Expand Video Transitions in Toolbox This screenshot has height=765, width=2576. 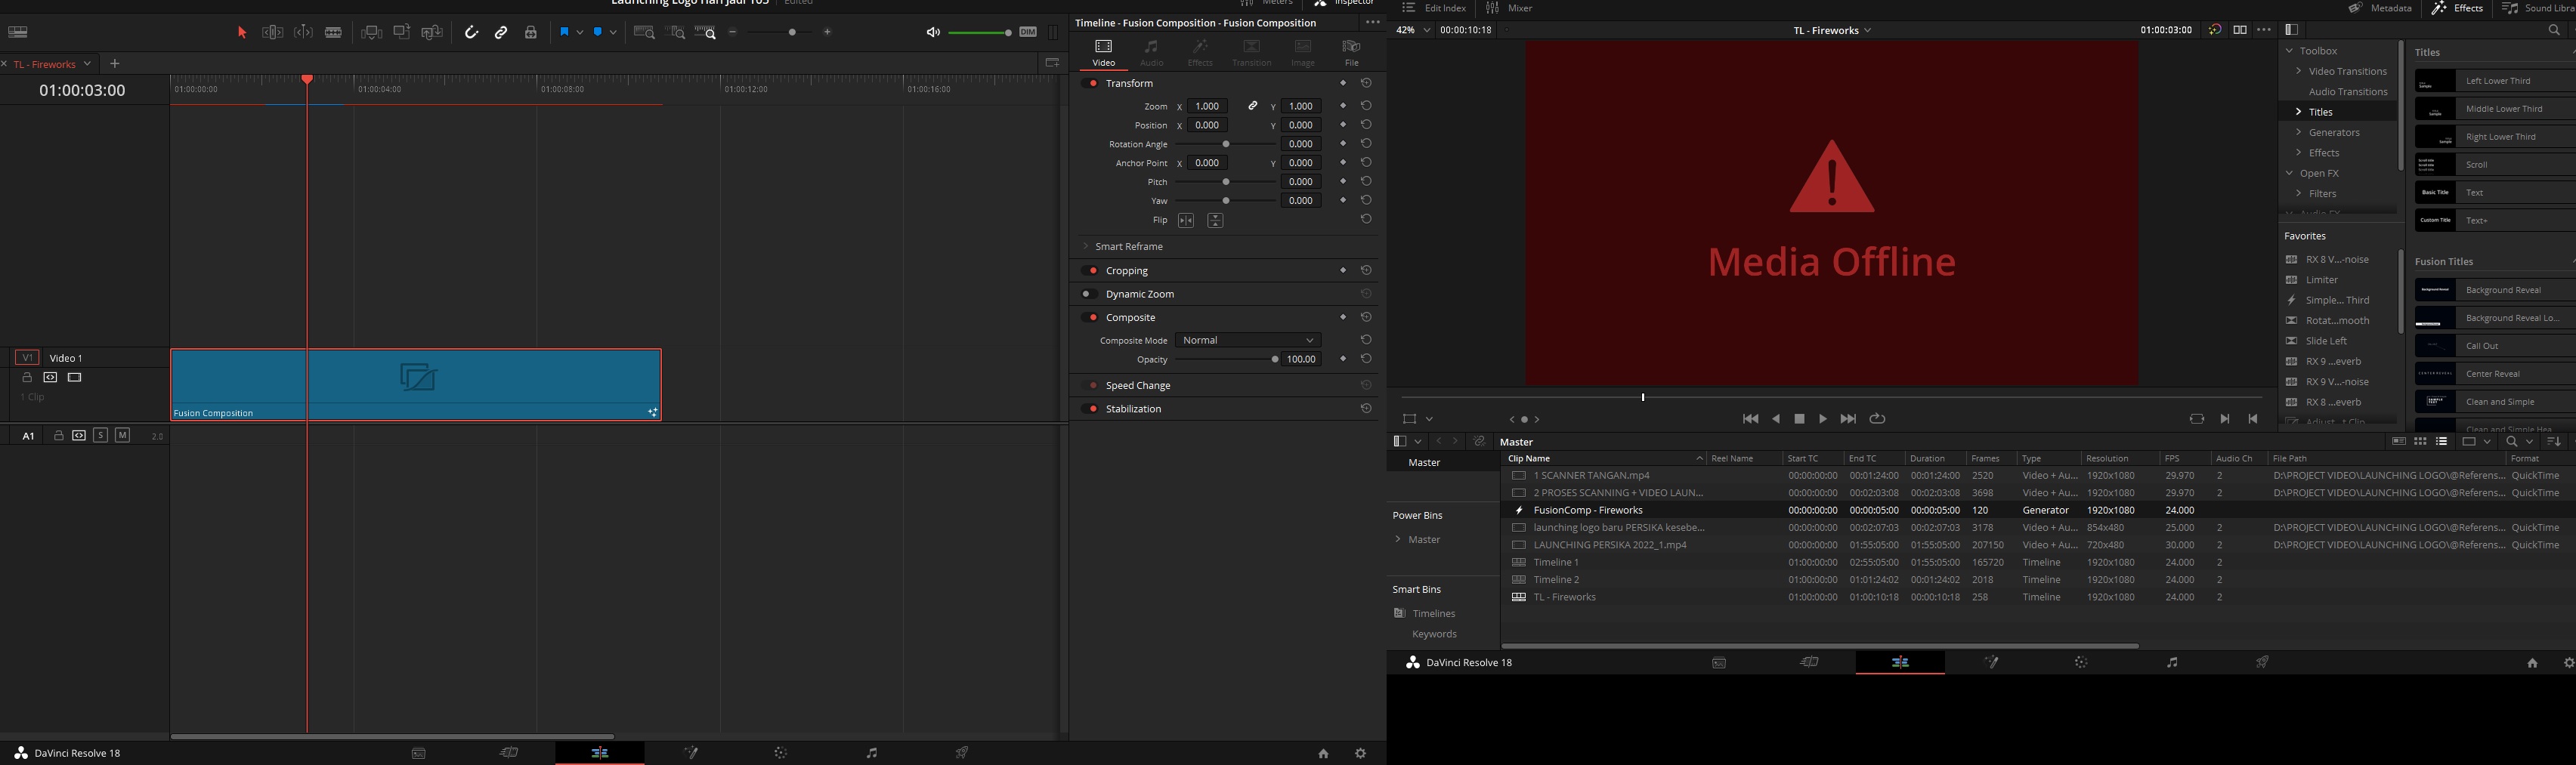pyautogui.click(x=2299, y=72)
